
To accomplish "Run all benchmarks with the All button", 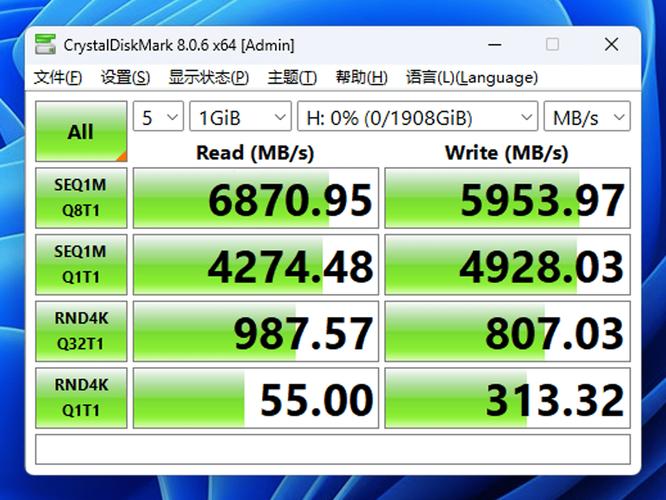I will click(81, 131).
